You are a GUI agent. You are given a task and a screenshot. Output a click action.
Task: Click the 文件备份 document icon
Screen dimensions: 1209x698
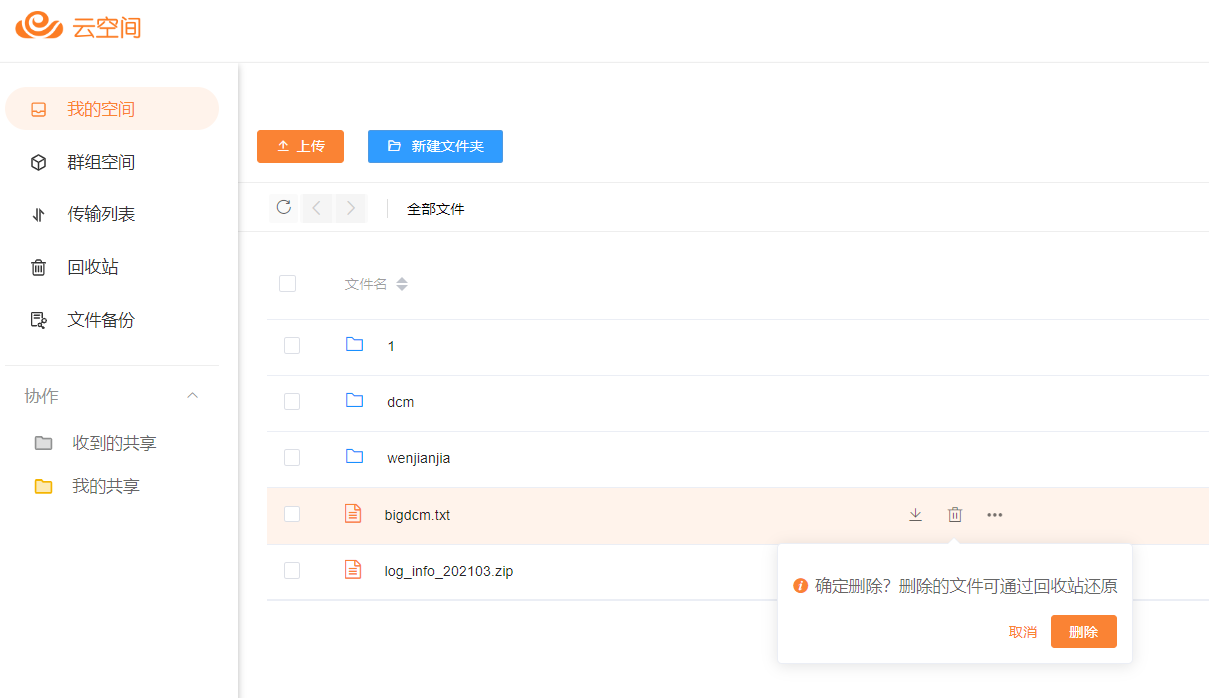[39, 320]
